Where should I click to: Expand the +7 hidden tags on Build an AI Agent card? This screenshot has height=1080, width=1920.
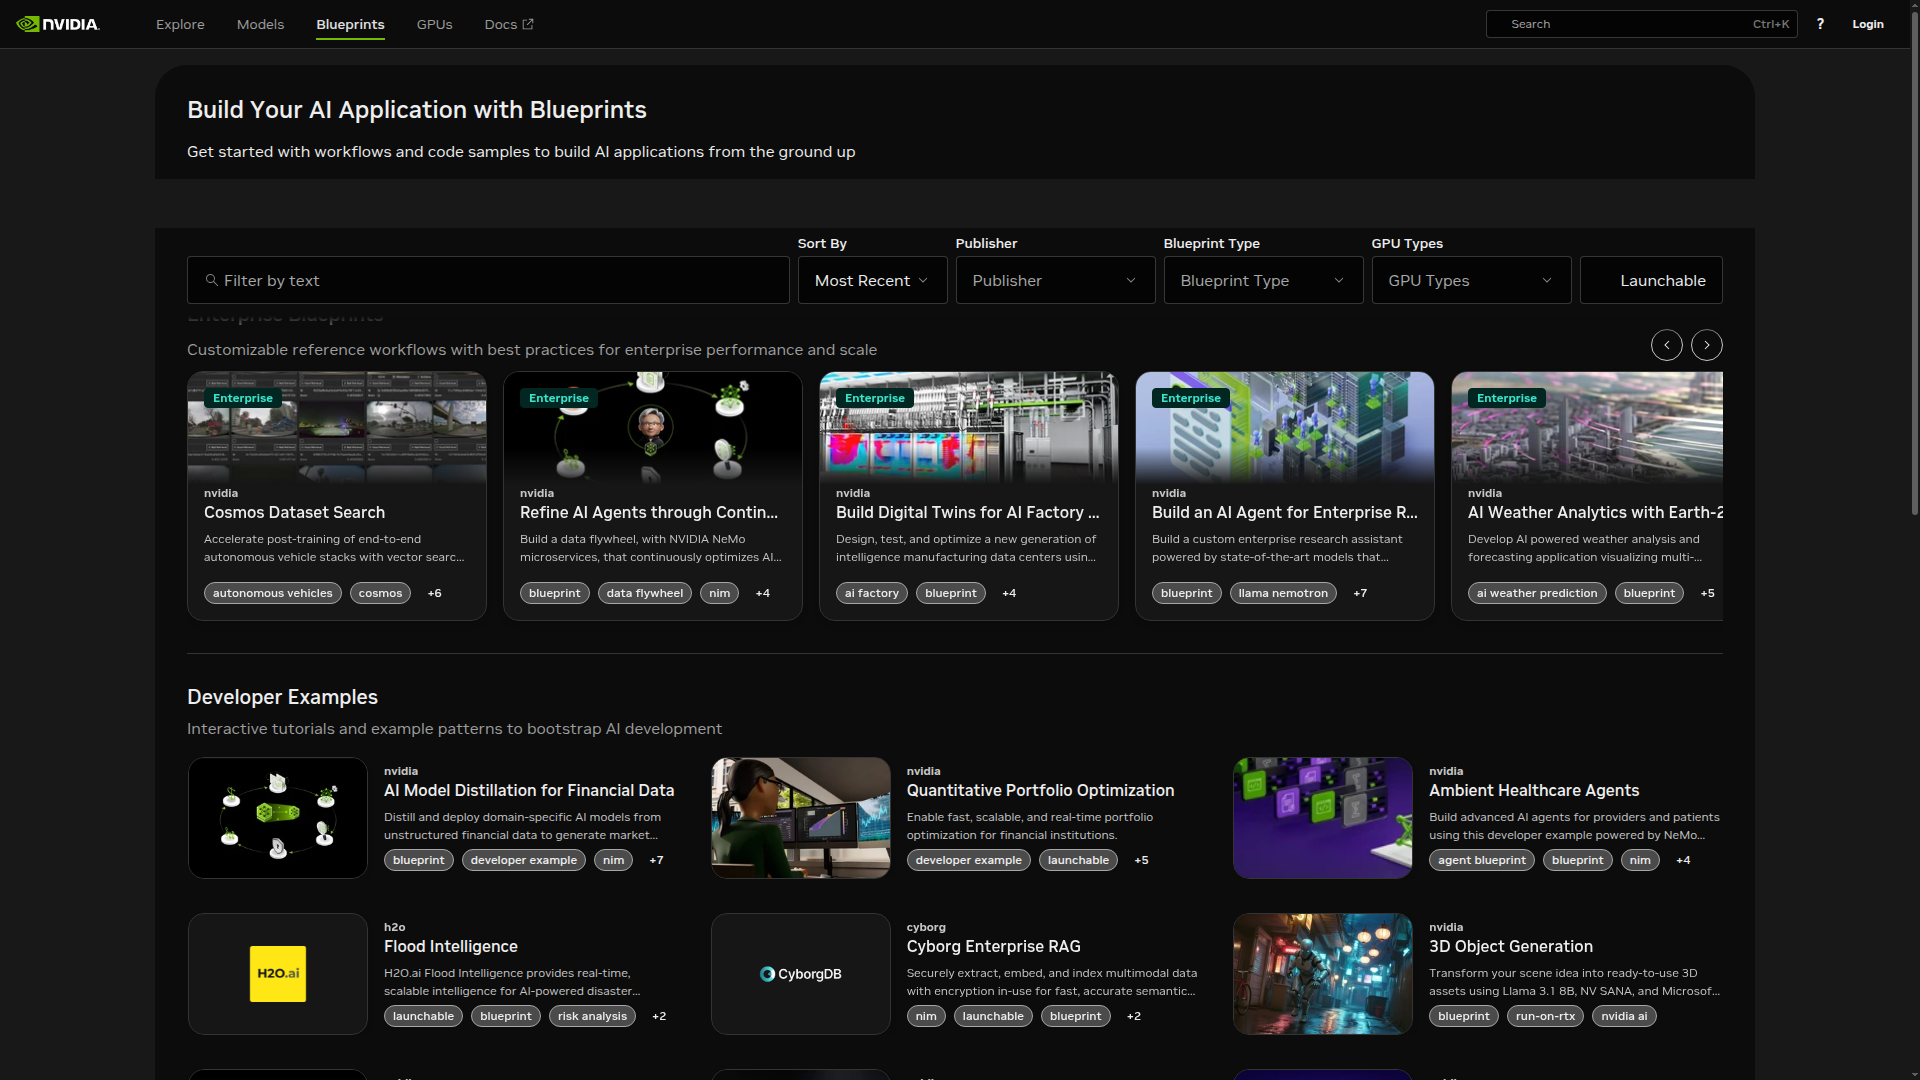pyautogui.click(x=1361, y=593)
